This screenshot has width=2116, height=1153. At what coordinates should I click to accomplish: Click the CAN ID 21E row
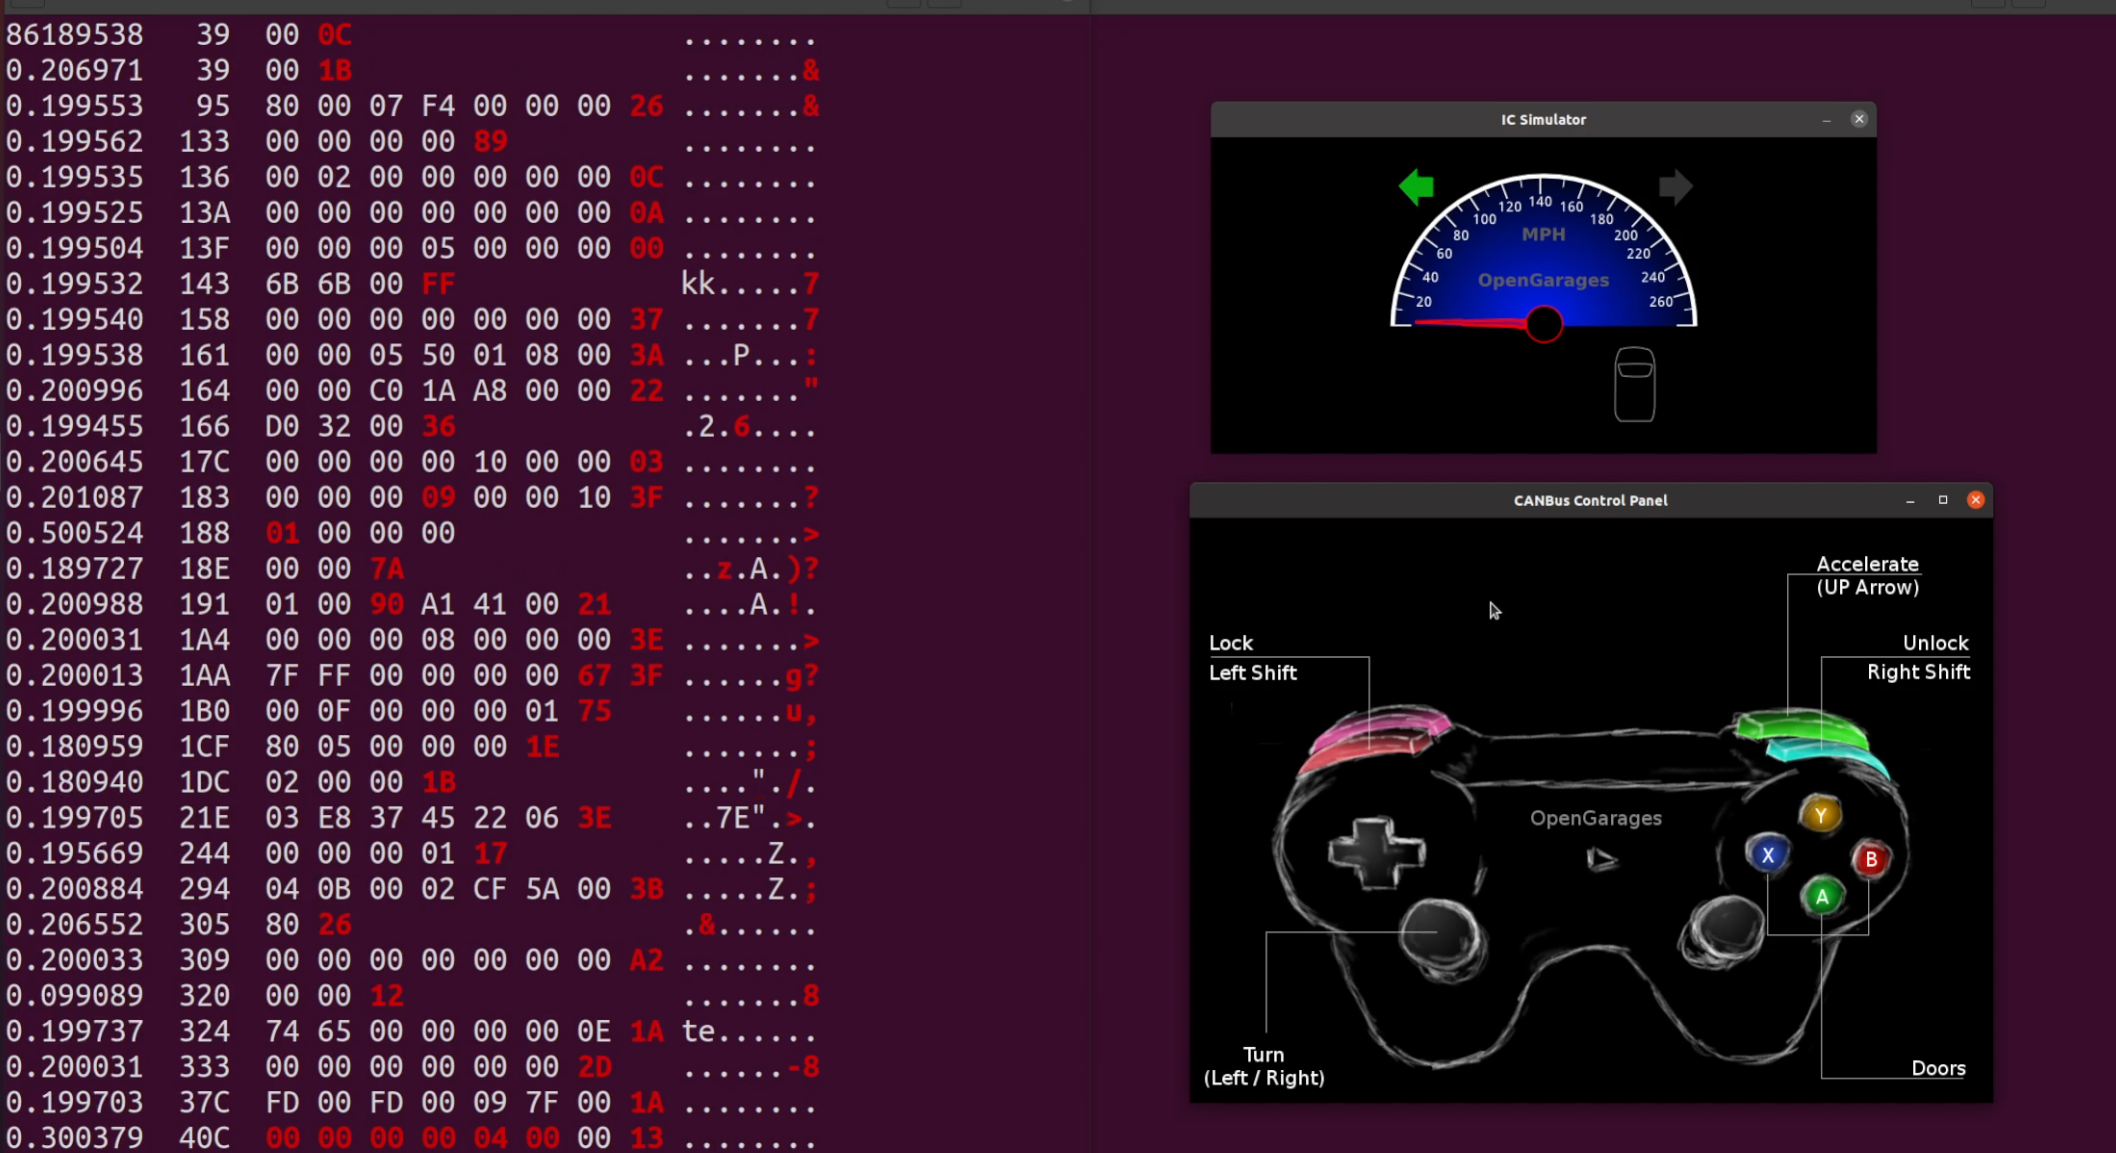[x=412, y=818]
